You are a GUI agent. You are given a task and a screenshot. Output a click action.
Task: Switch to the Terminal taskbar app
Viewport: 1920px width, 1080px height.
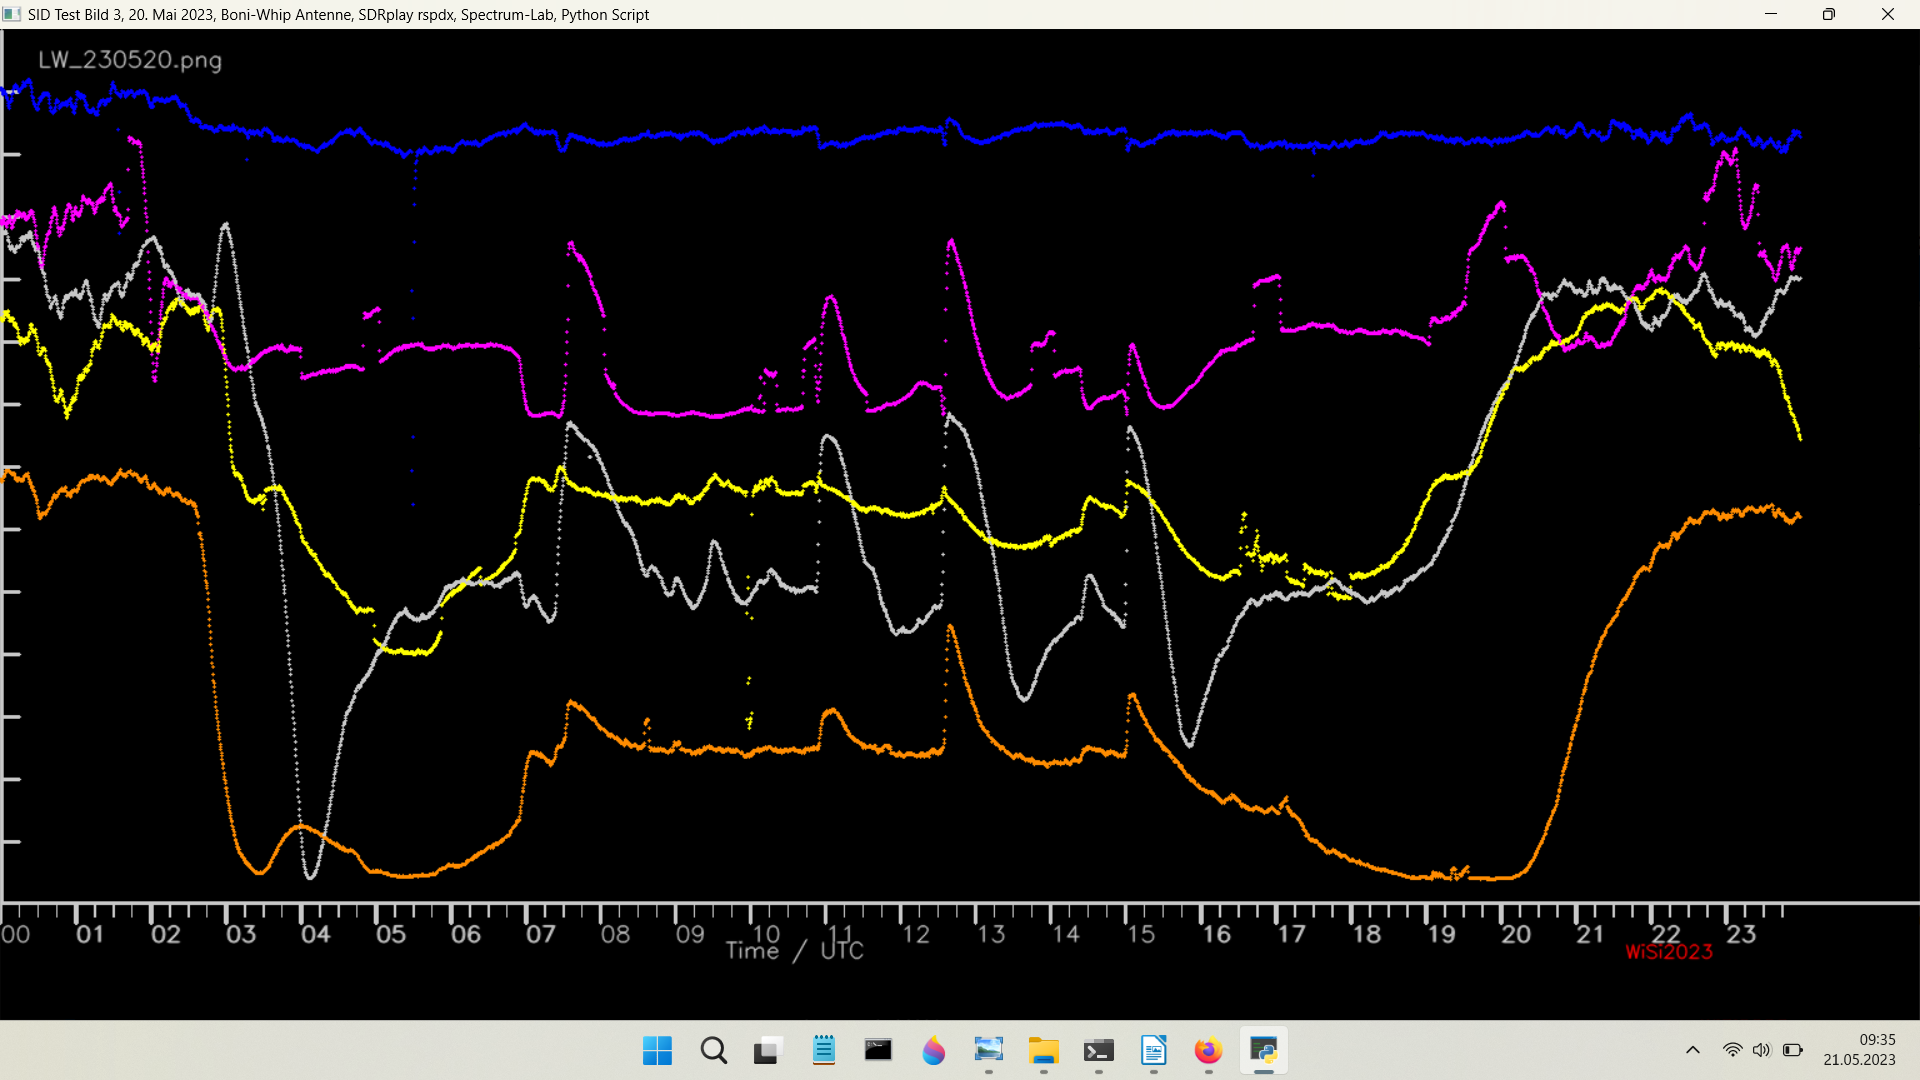(1098, 1051)
